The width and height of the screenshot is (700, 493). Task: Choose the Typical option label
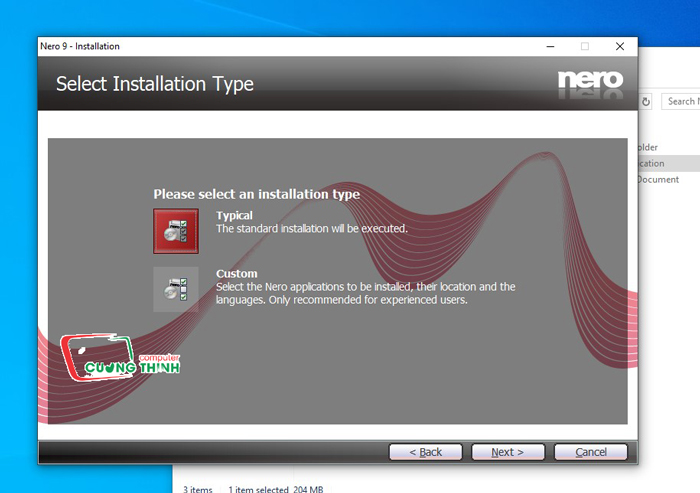click(x=234, y=215)
